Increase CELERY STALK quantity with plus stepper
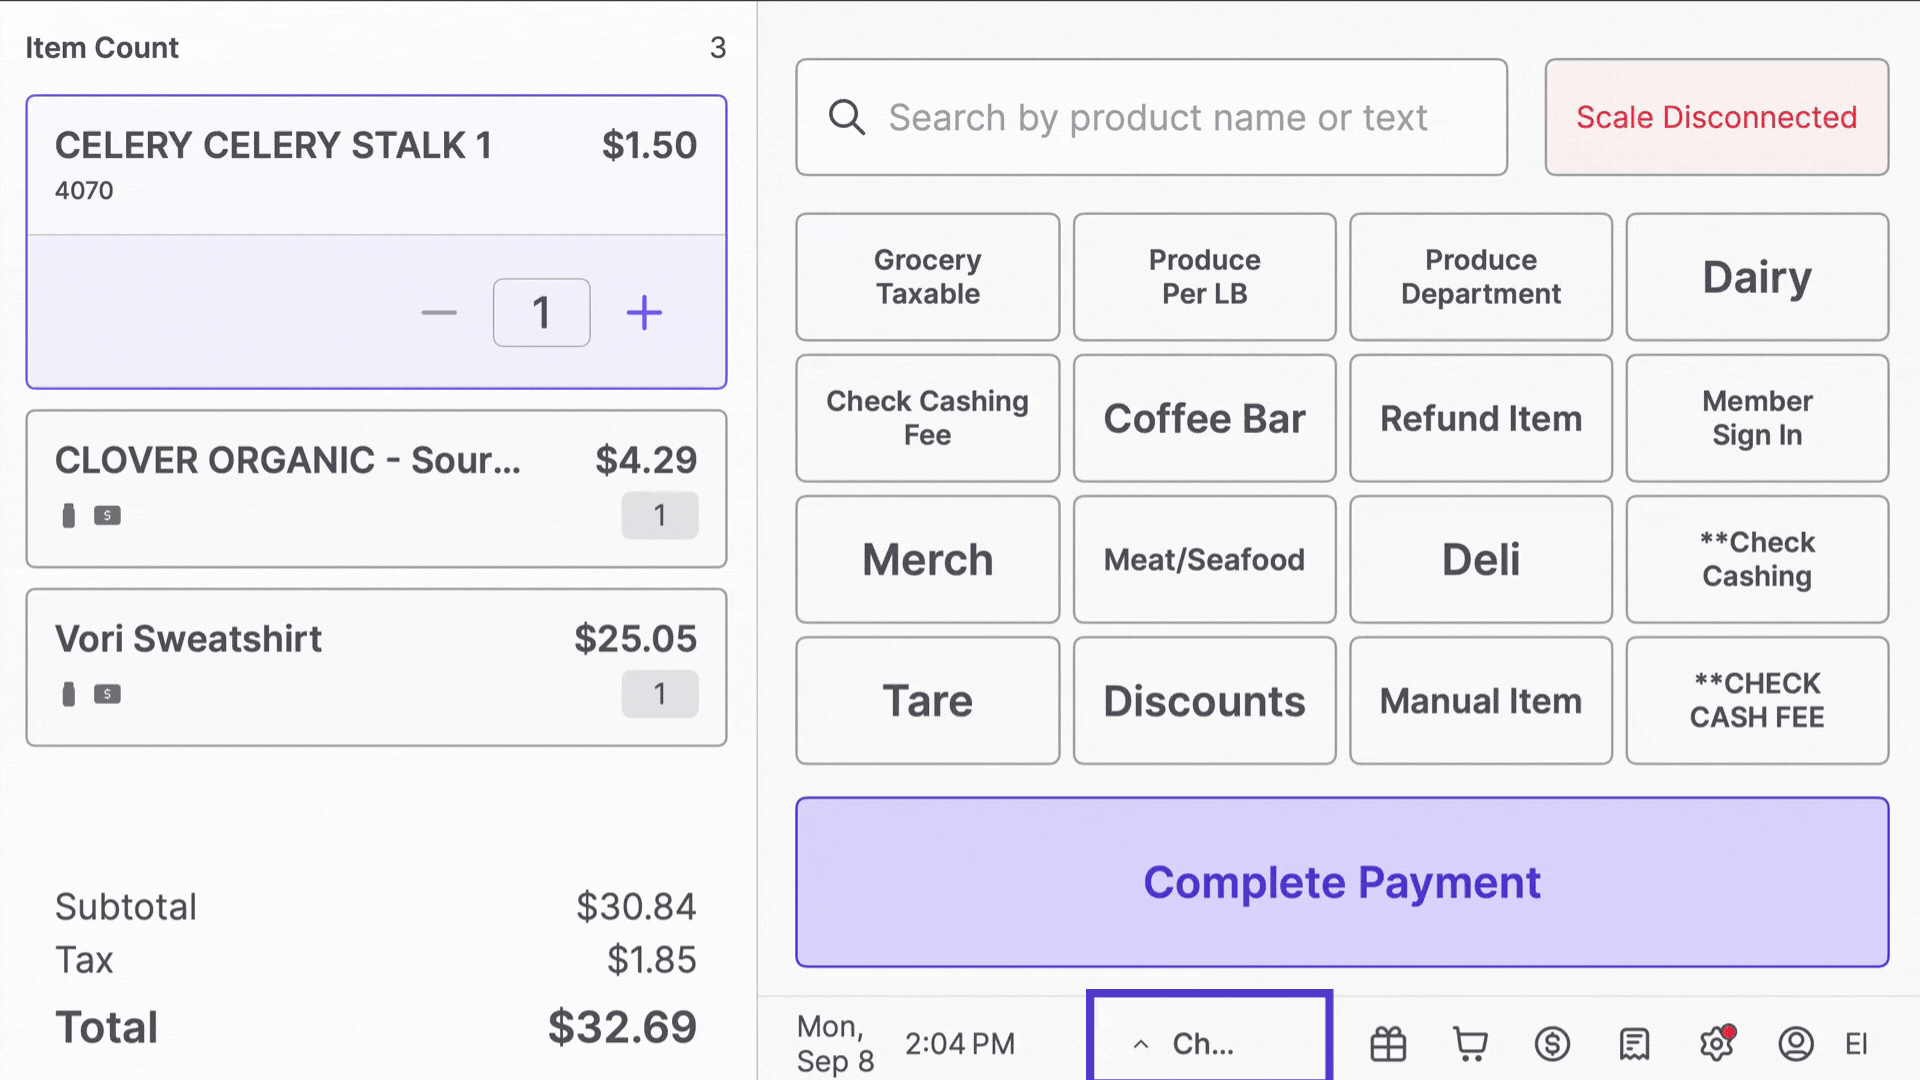The height and width of the screenshot is (1080, 1920). coord(643,312)
